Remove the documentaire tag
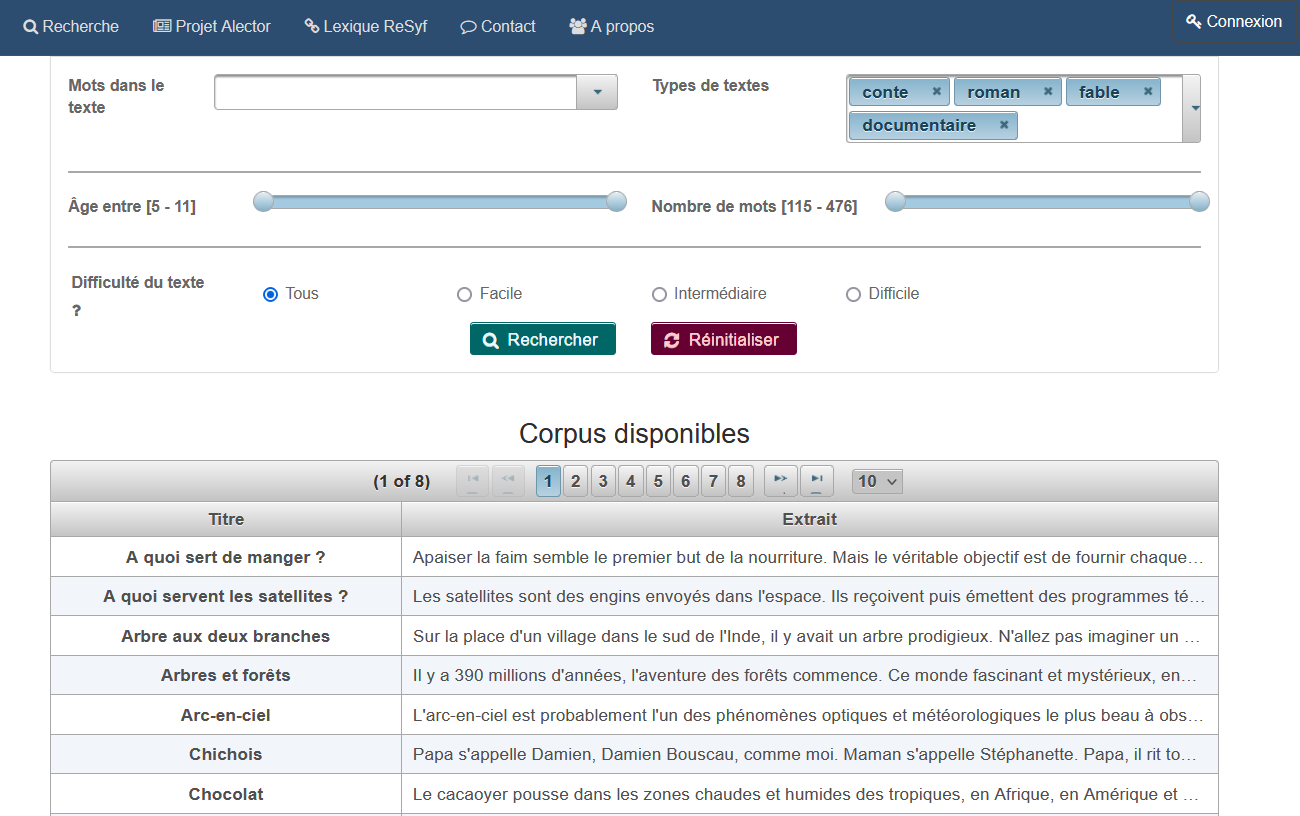 pyautogui.click(x=1004, y=125)
